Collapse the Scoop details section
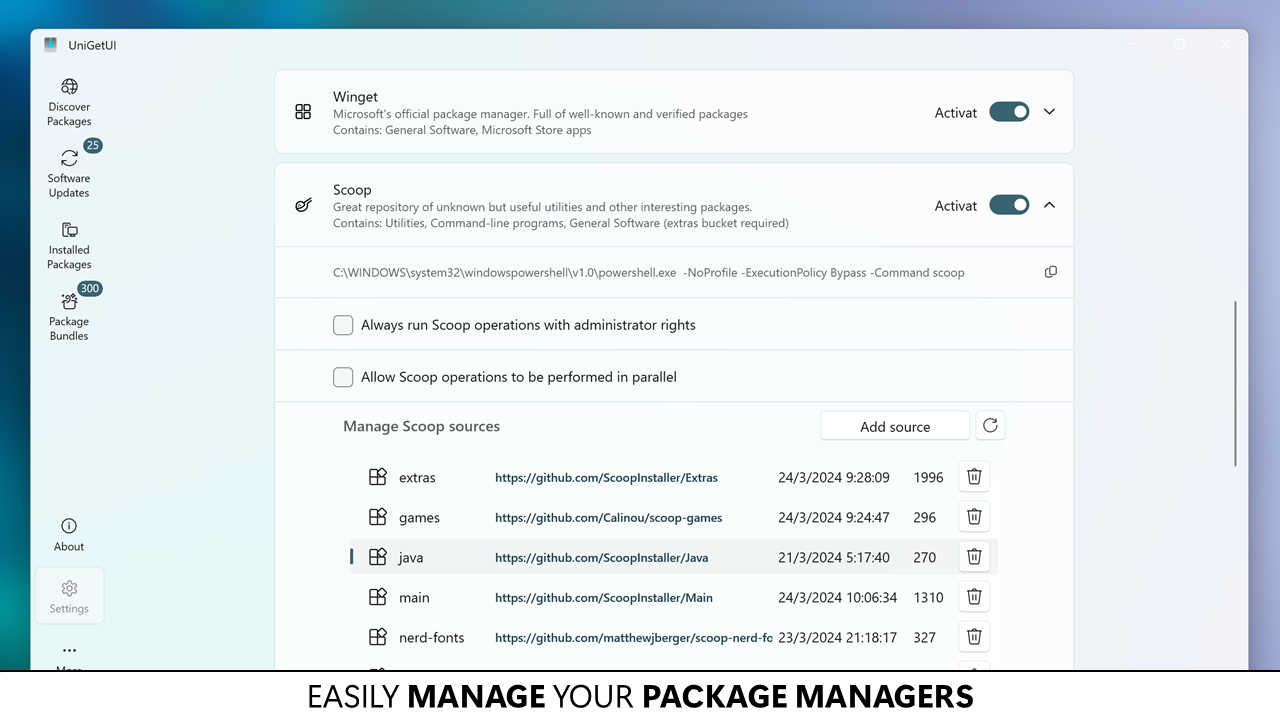Image resolution: width=1280 pixels, height=720 pixels. point(1049,204)
